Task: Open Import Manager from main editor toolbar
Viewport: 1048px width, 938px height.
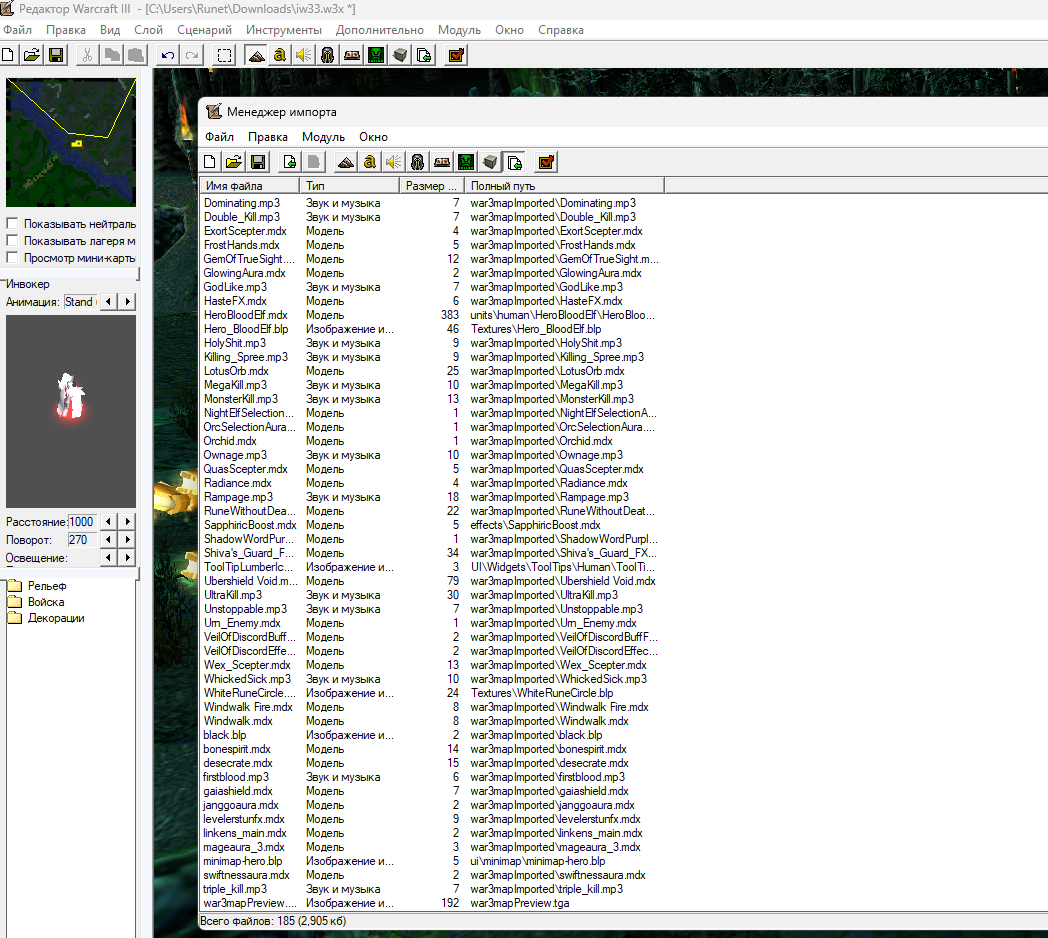Action: (424, 55)
